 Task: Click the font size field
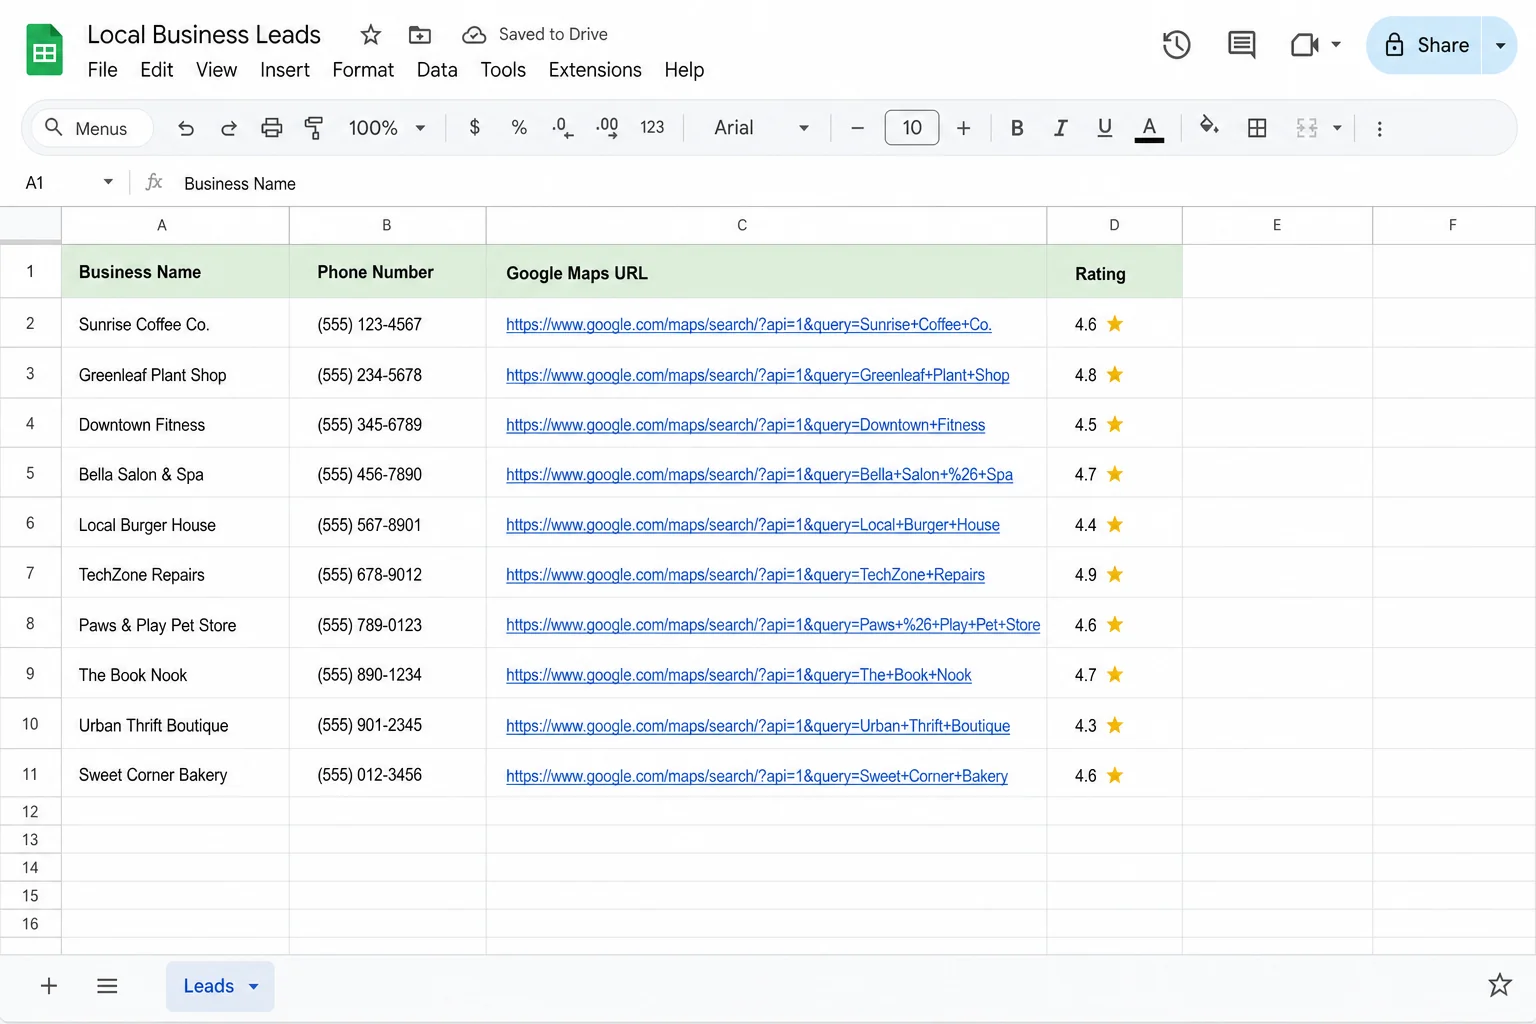(912, 128)
